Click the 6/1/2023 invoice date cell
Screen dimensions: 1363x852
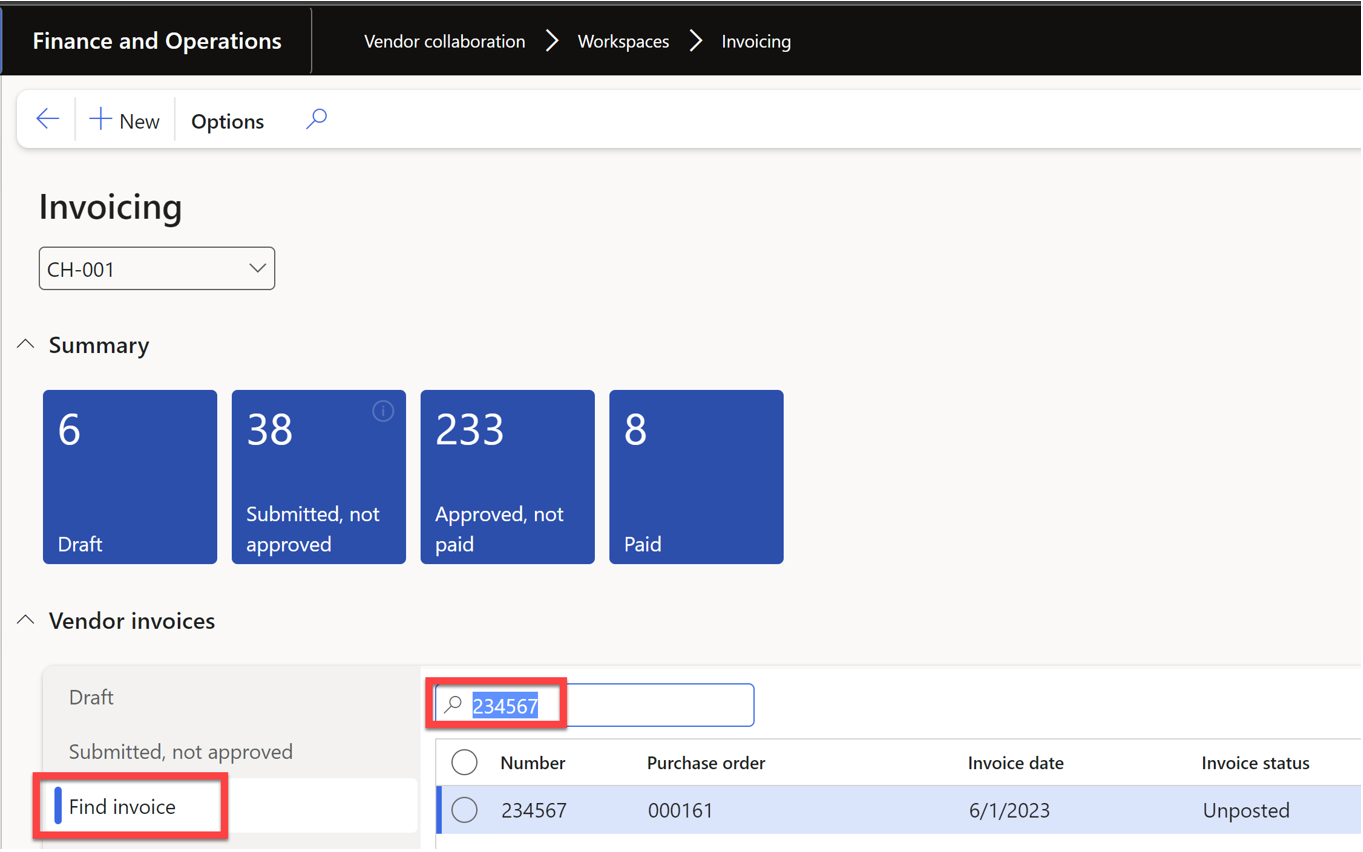[1009, 810]
